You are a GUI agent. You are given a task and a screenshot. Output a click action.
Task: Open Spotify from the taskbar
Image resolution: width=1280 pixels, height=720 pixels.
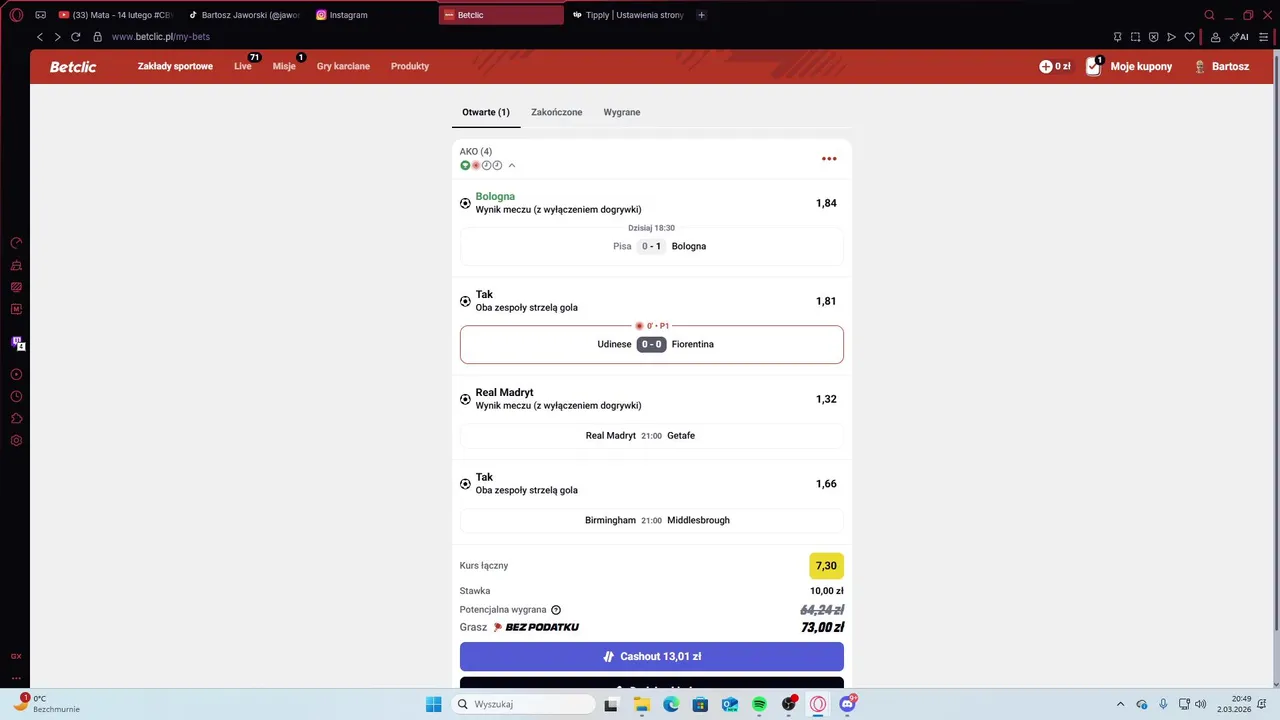pos(759,705)
